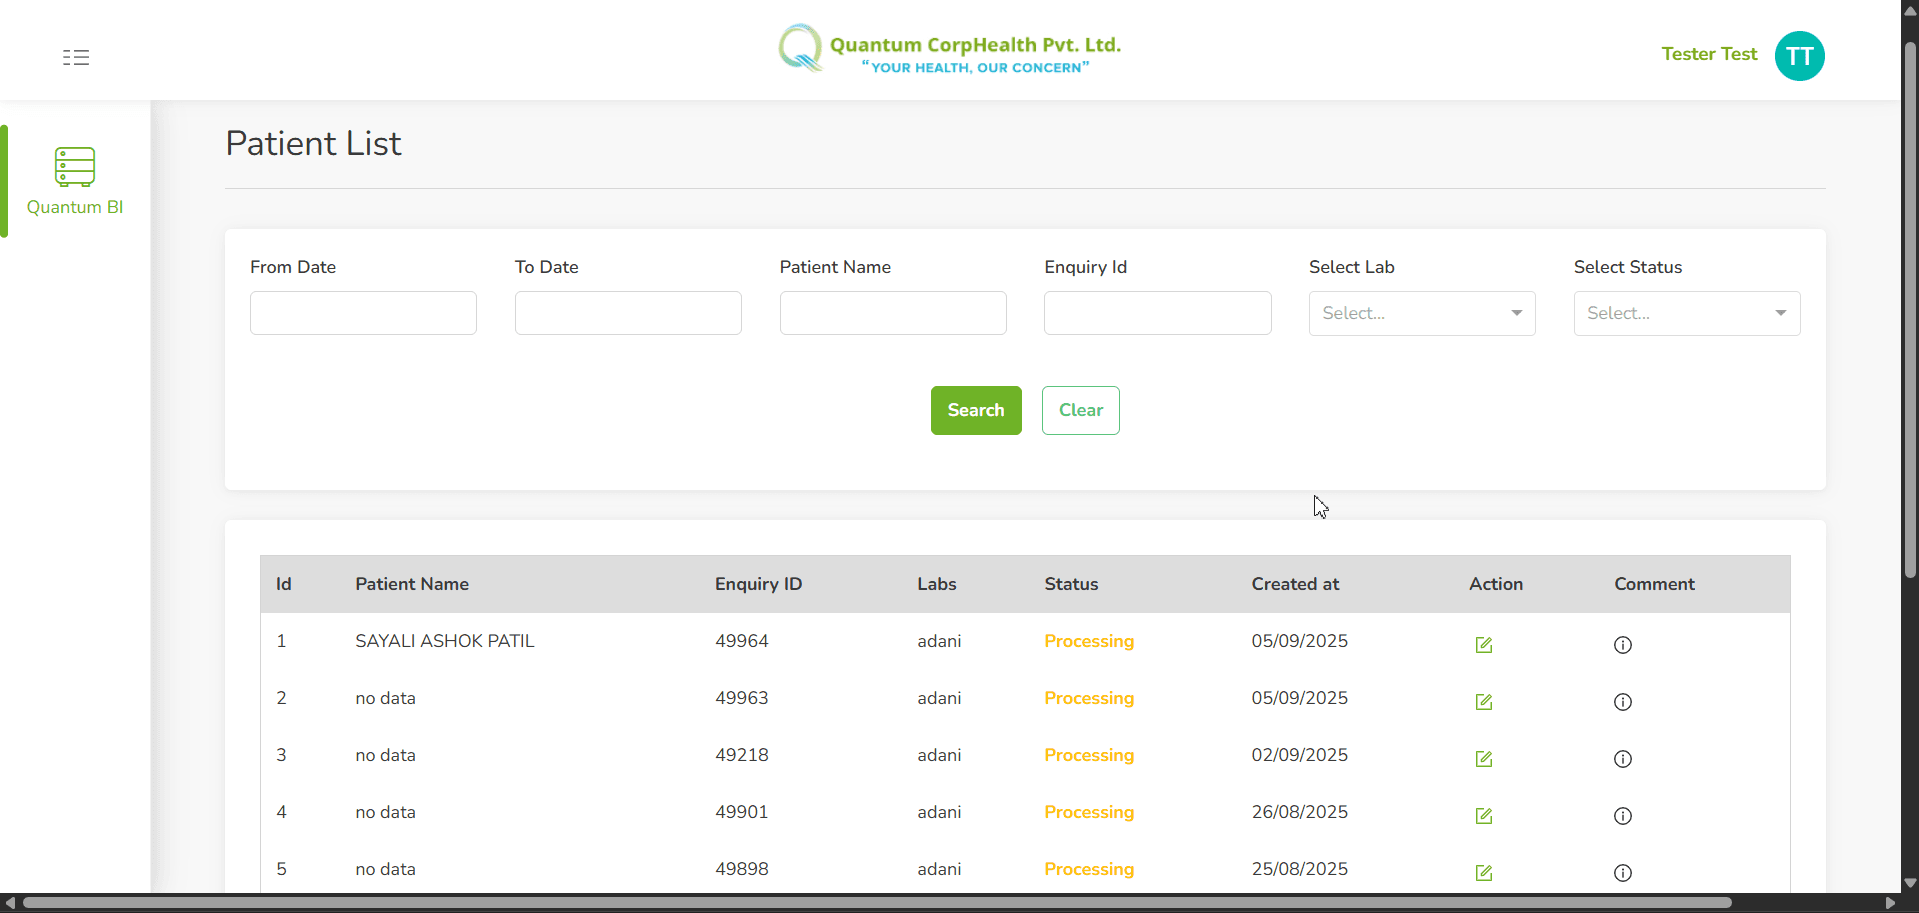This screenshot has width=1919, height=913.
Task: Click the Quantum CorpHealth logo
Action: pos(949,48)
